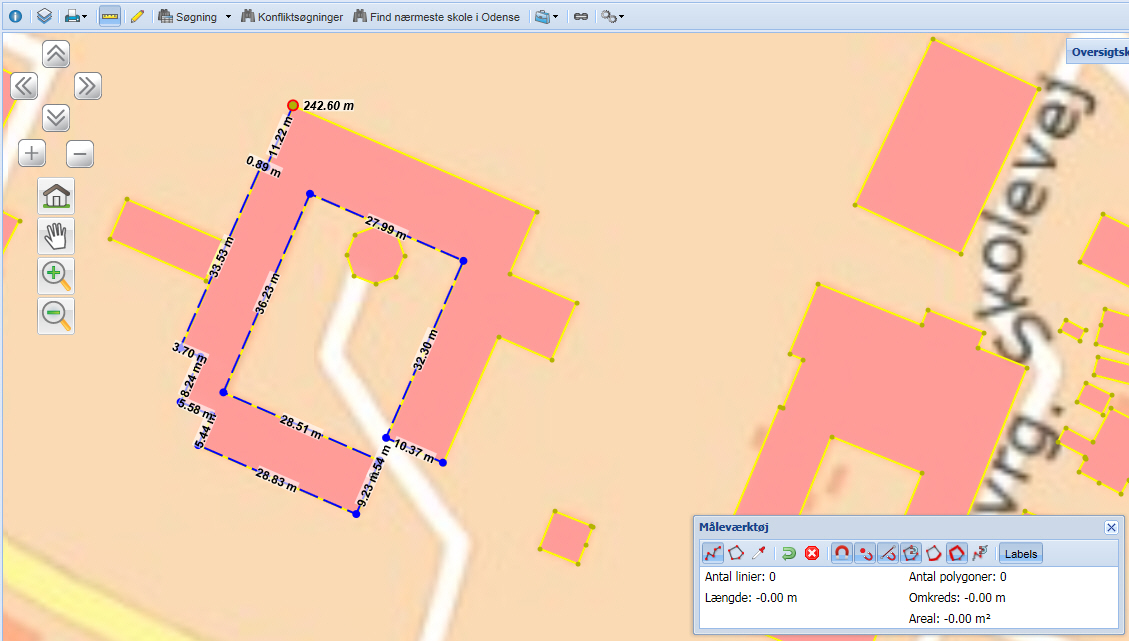Click the orange start vertex on map
Screen dimensions: 1129x641
(x=293, y=105)
